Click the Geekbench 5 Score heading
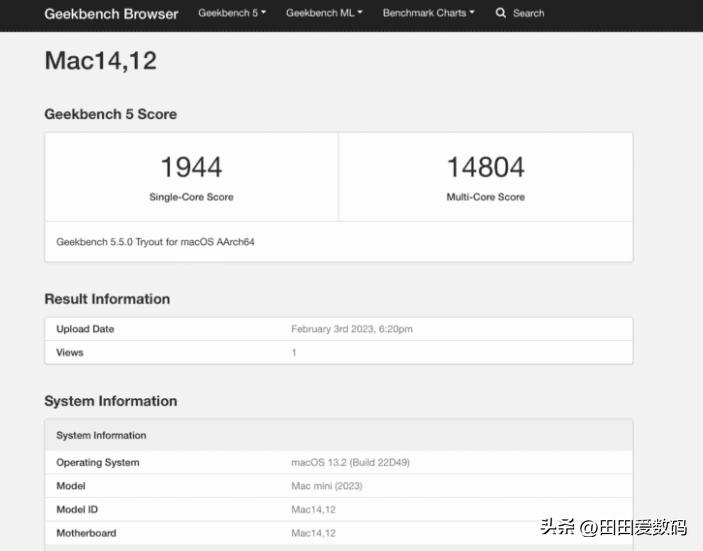The width and height of the screenshot is (703, 551). [x=110, y=114]
